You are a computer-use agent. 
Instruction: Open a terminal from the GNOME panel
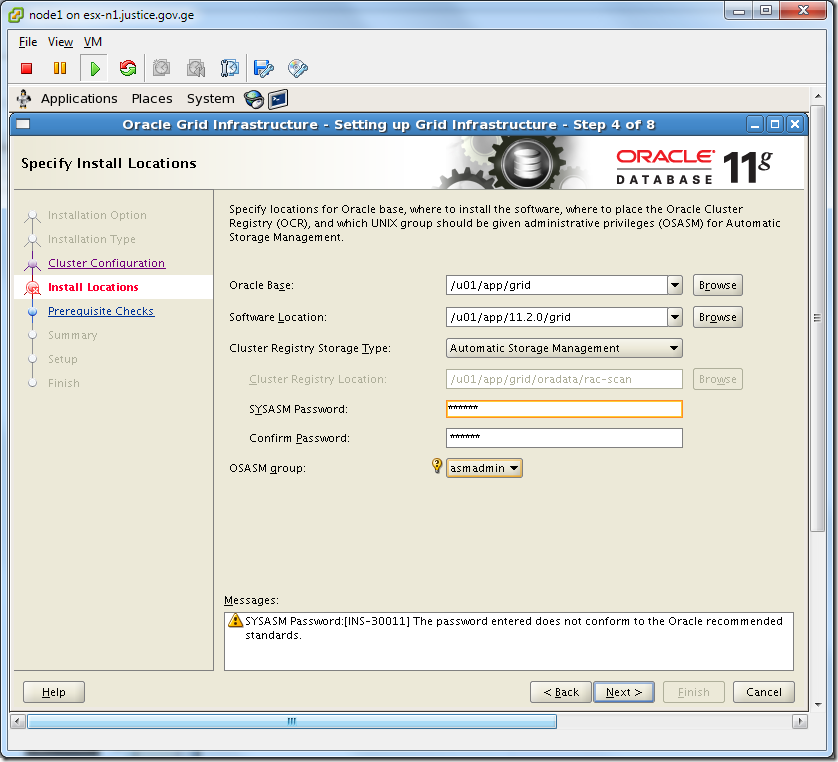coord(277,99)
